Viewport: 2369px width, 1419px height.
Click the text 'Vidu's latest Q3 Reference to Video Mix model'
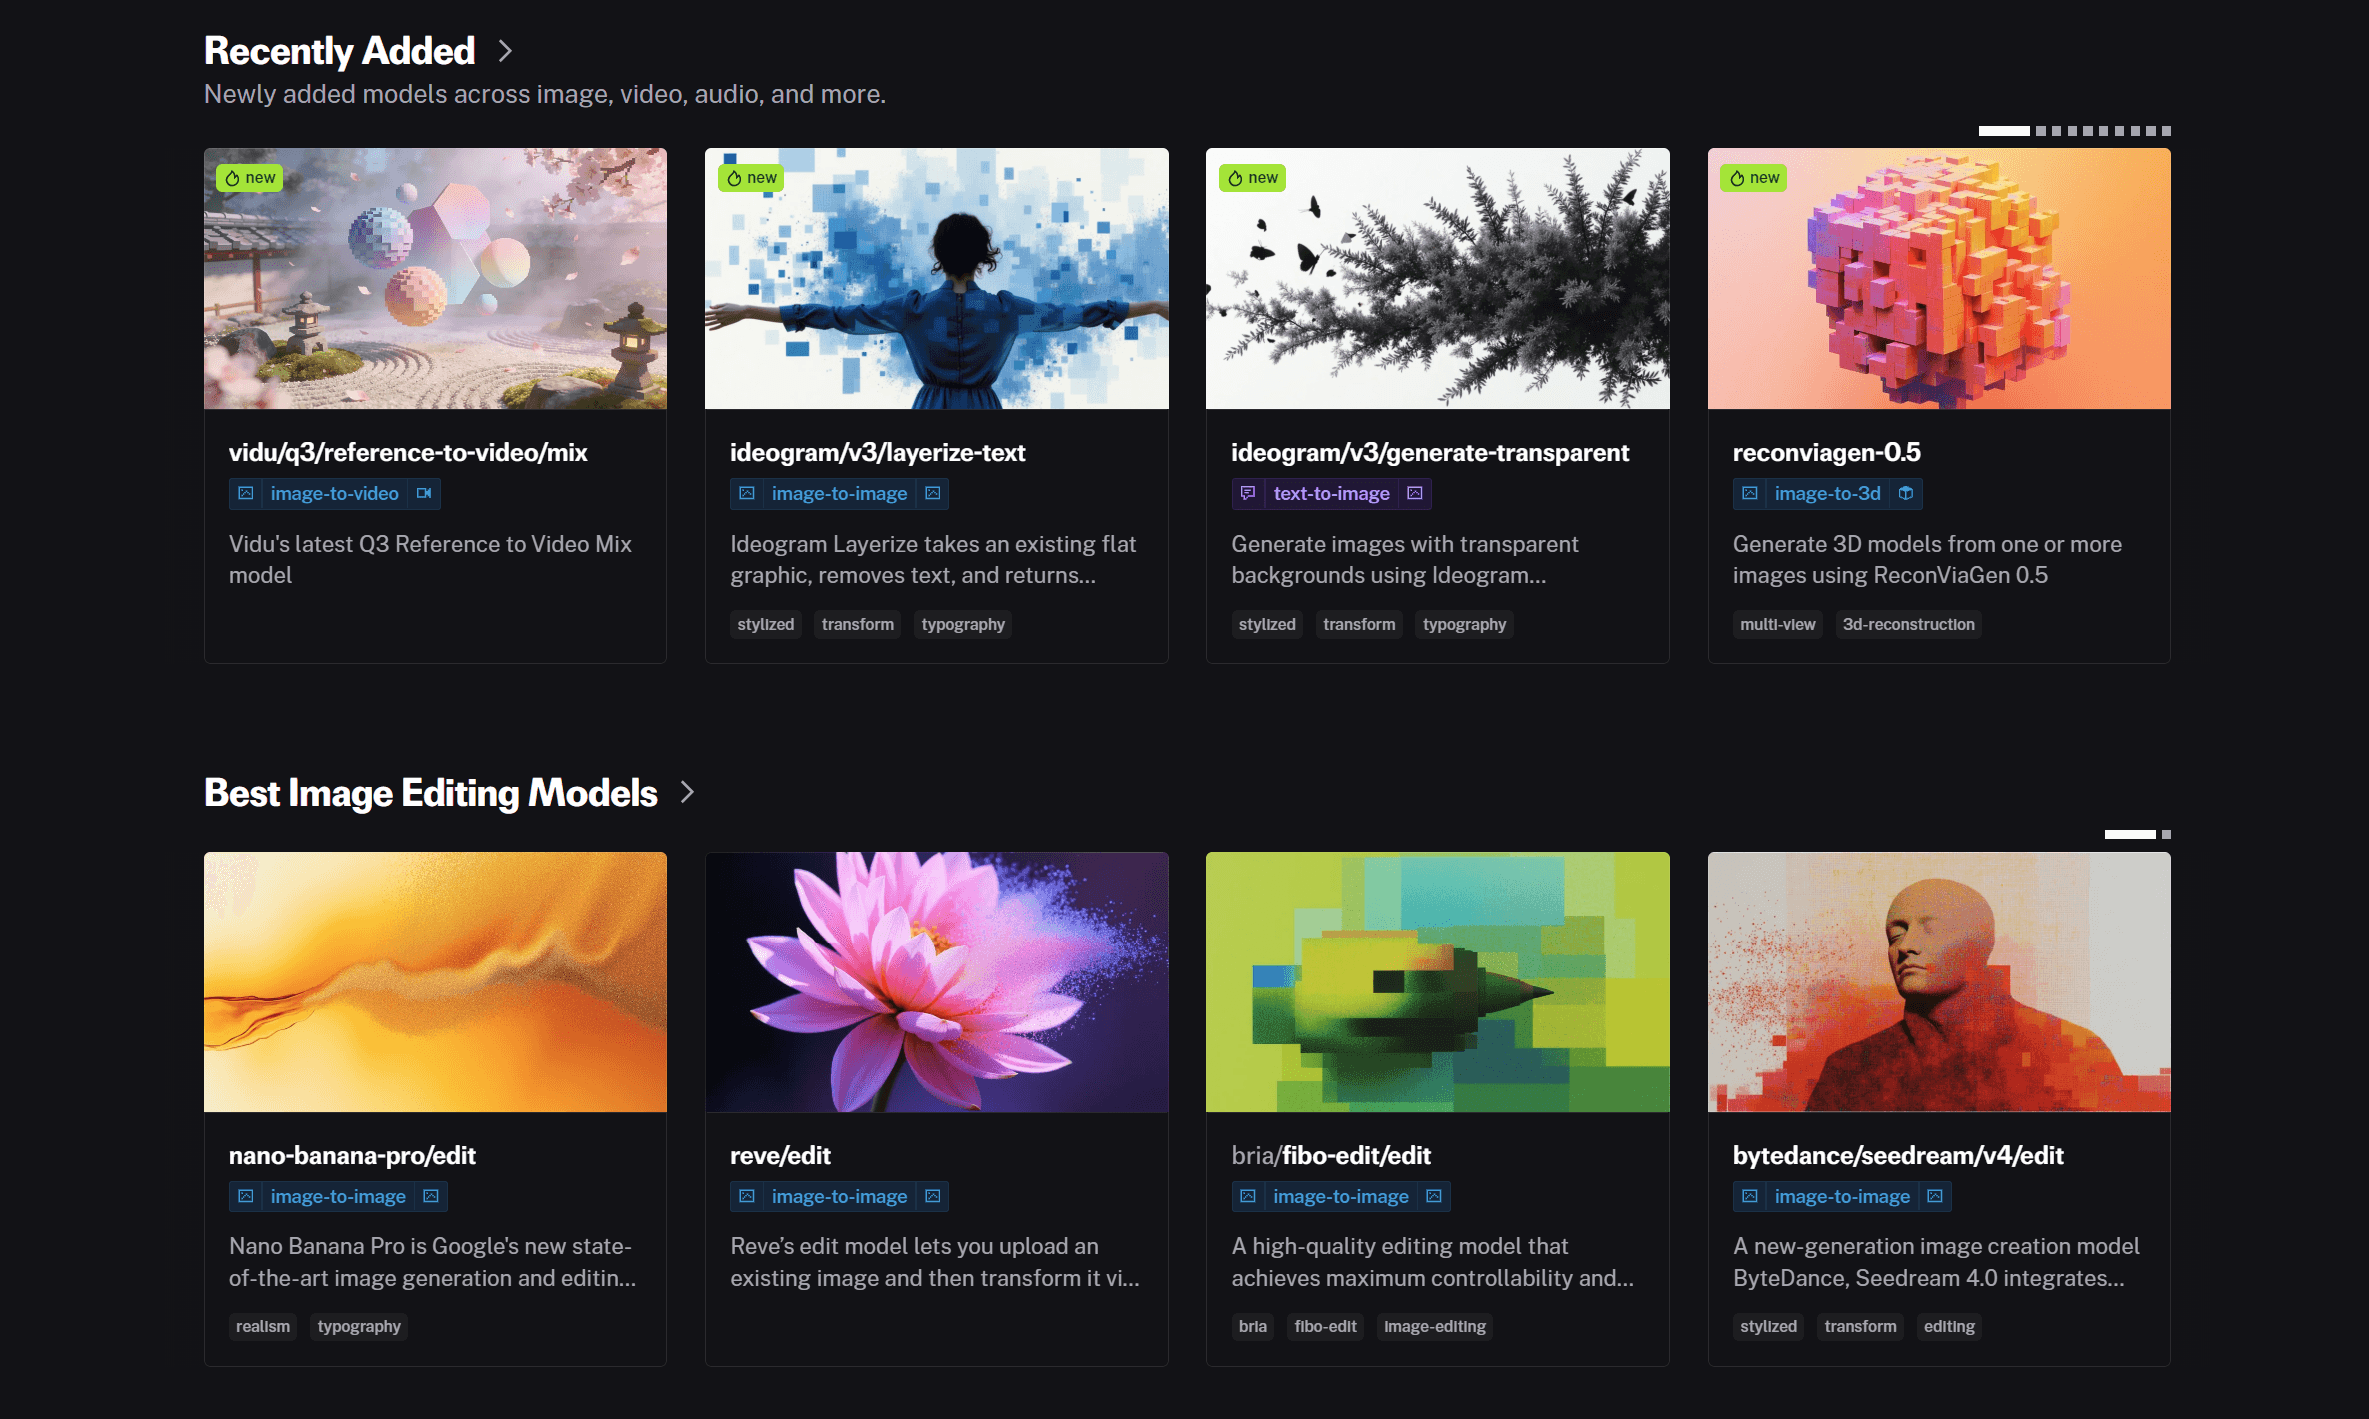430,560
